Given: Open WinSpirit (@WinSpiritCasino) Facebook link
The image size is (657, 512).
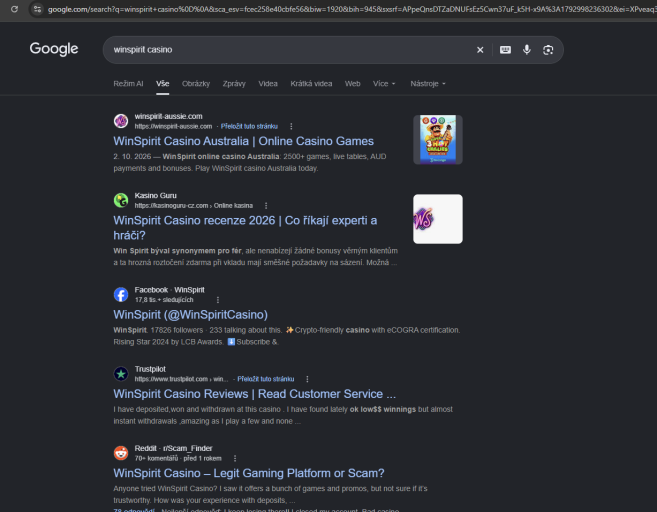Looking at the screenshot, I should point(190,314).
